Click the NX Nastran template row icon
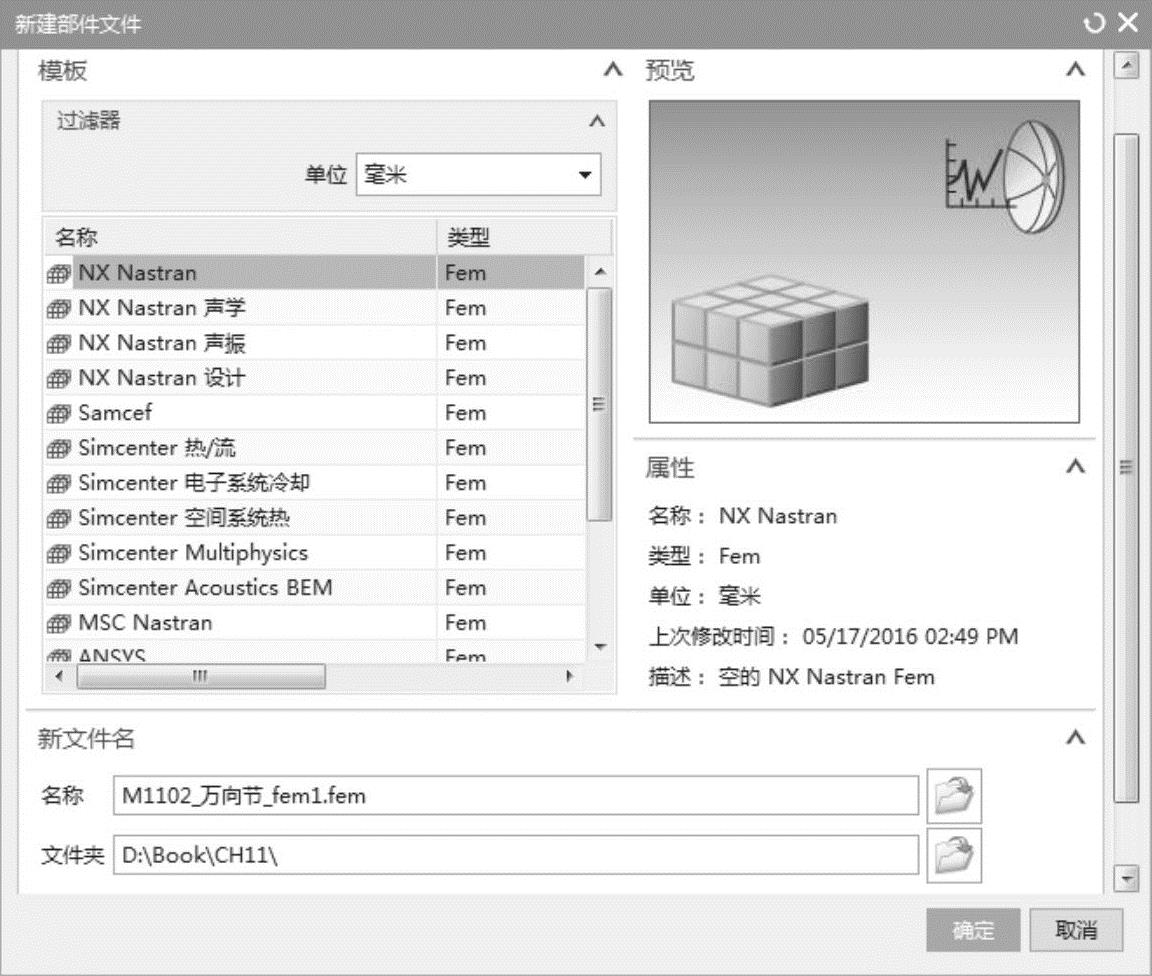This screenshot has width=1152, height=976. (x=59, y=274)
